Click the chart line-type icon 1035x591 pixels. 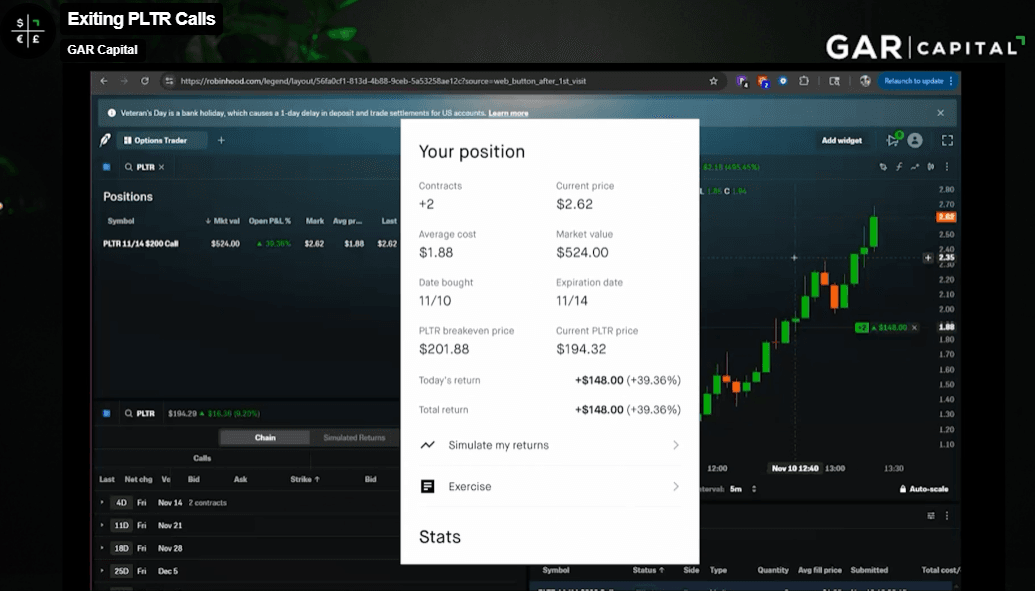(x=915, y=167)
